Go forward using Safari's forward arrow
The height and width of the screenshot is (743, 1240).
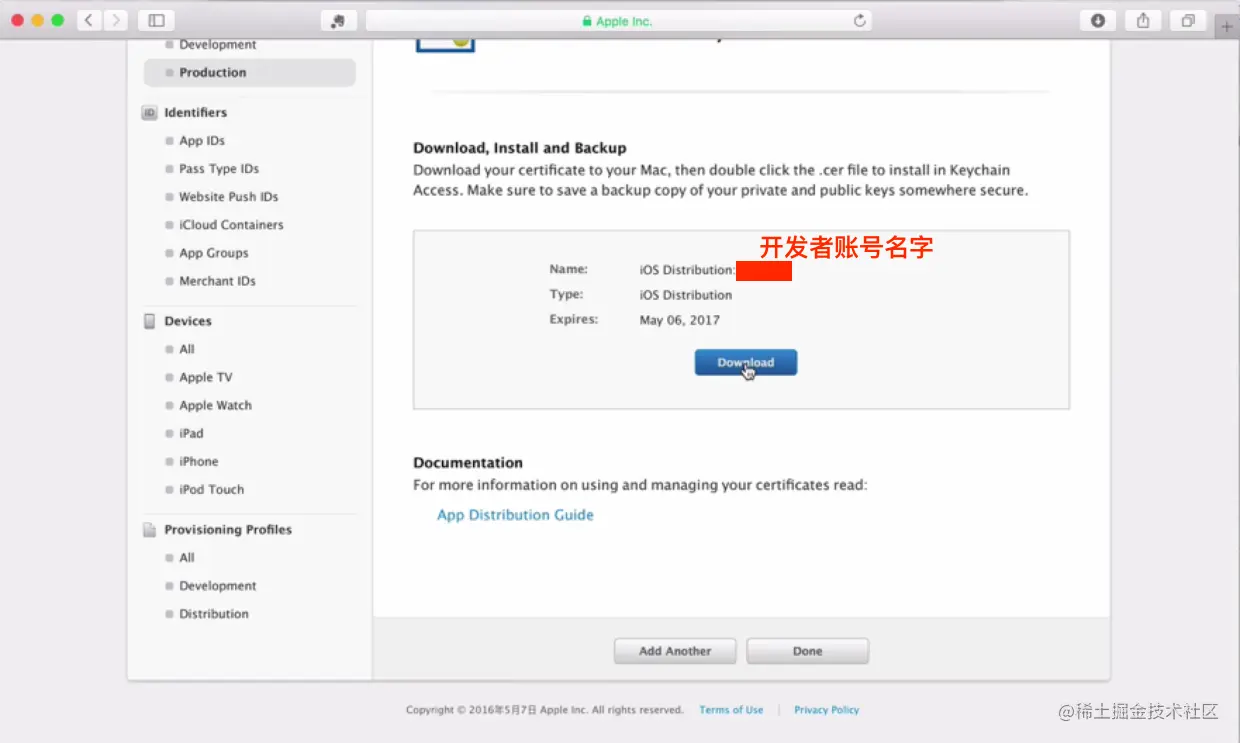116,20
